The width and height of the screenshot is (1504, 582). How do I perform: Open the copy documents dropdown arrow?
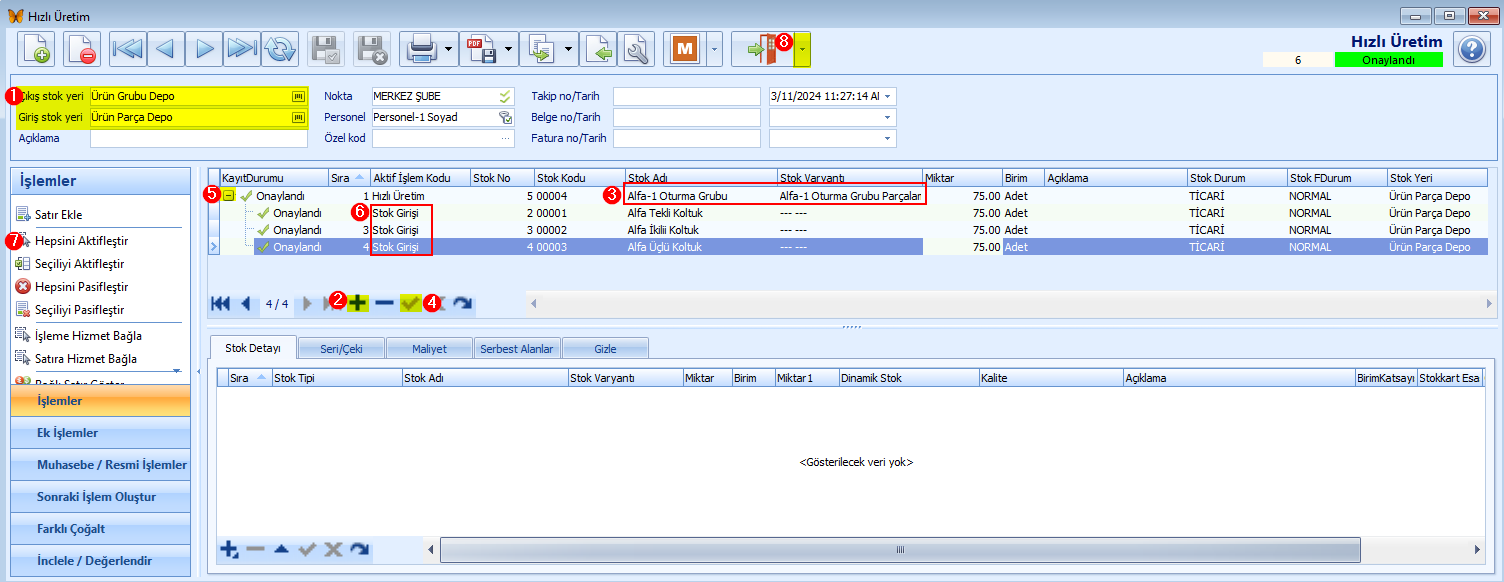569,48
